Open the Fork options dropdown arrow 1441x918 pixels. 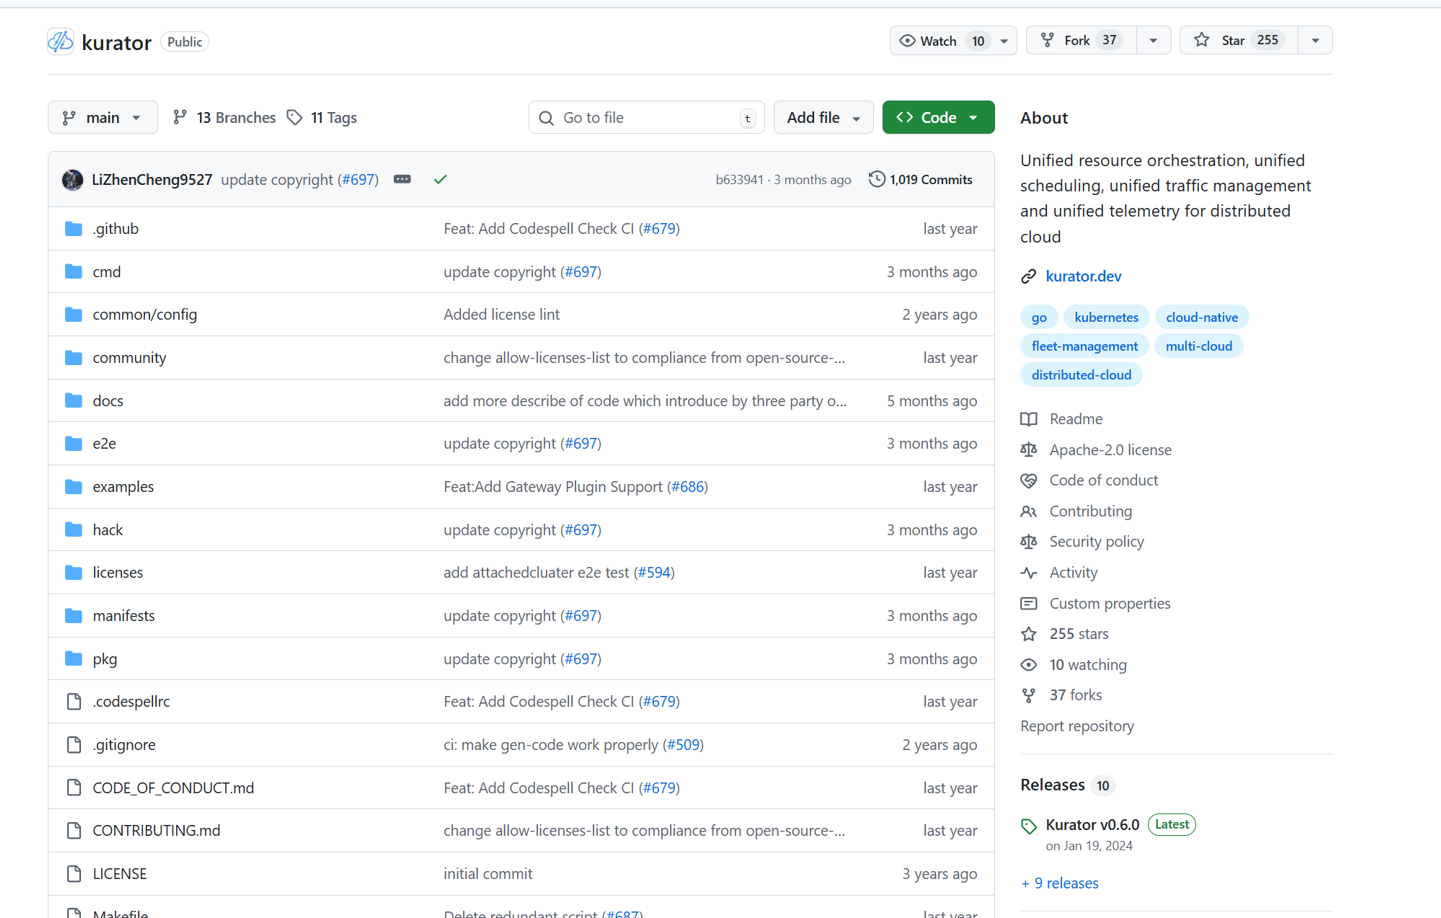click(1153, 41)
